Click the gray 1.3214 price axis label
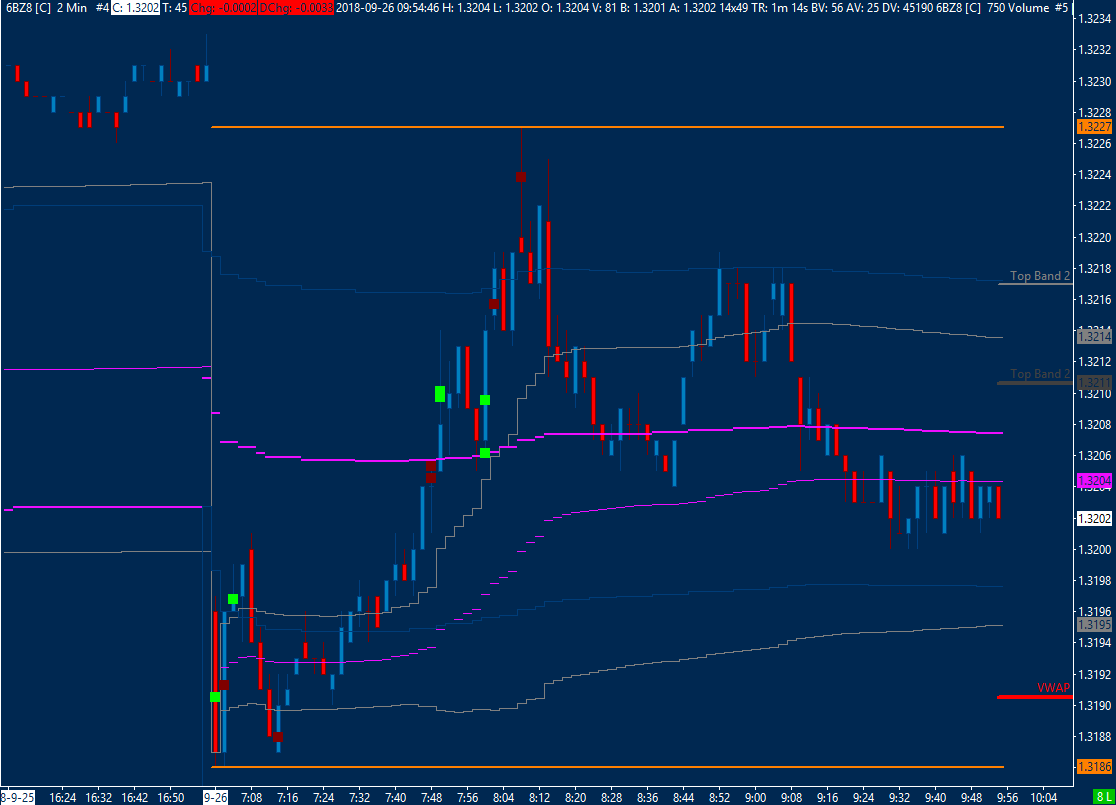This screenshot has width=1116, height=805. pyautogui.click(x=1095, y=336)
